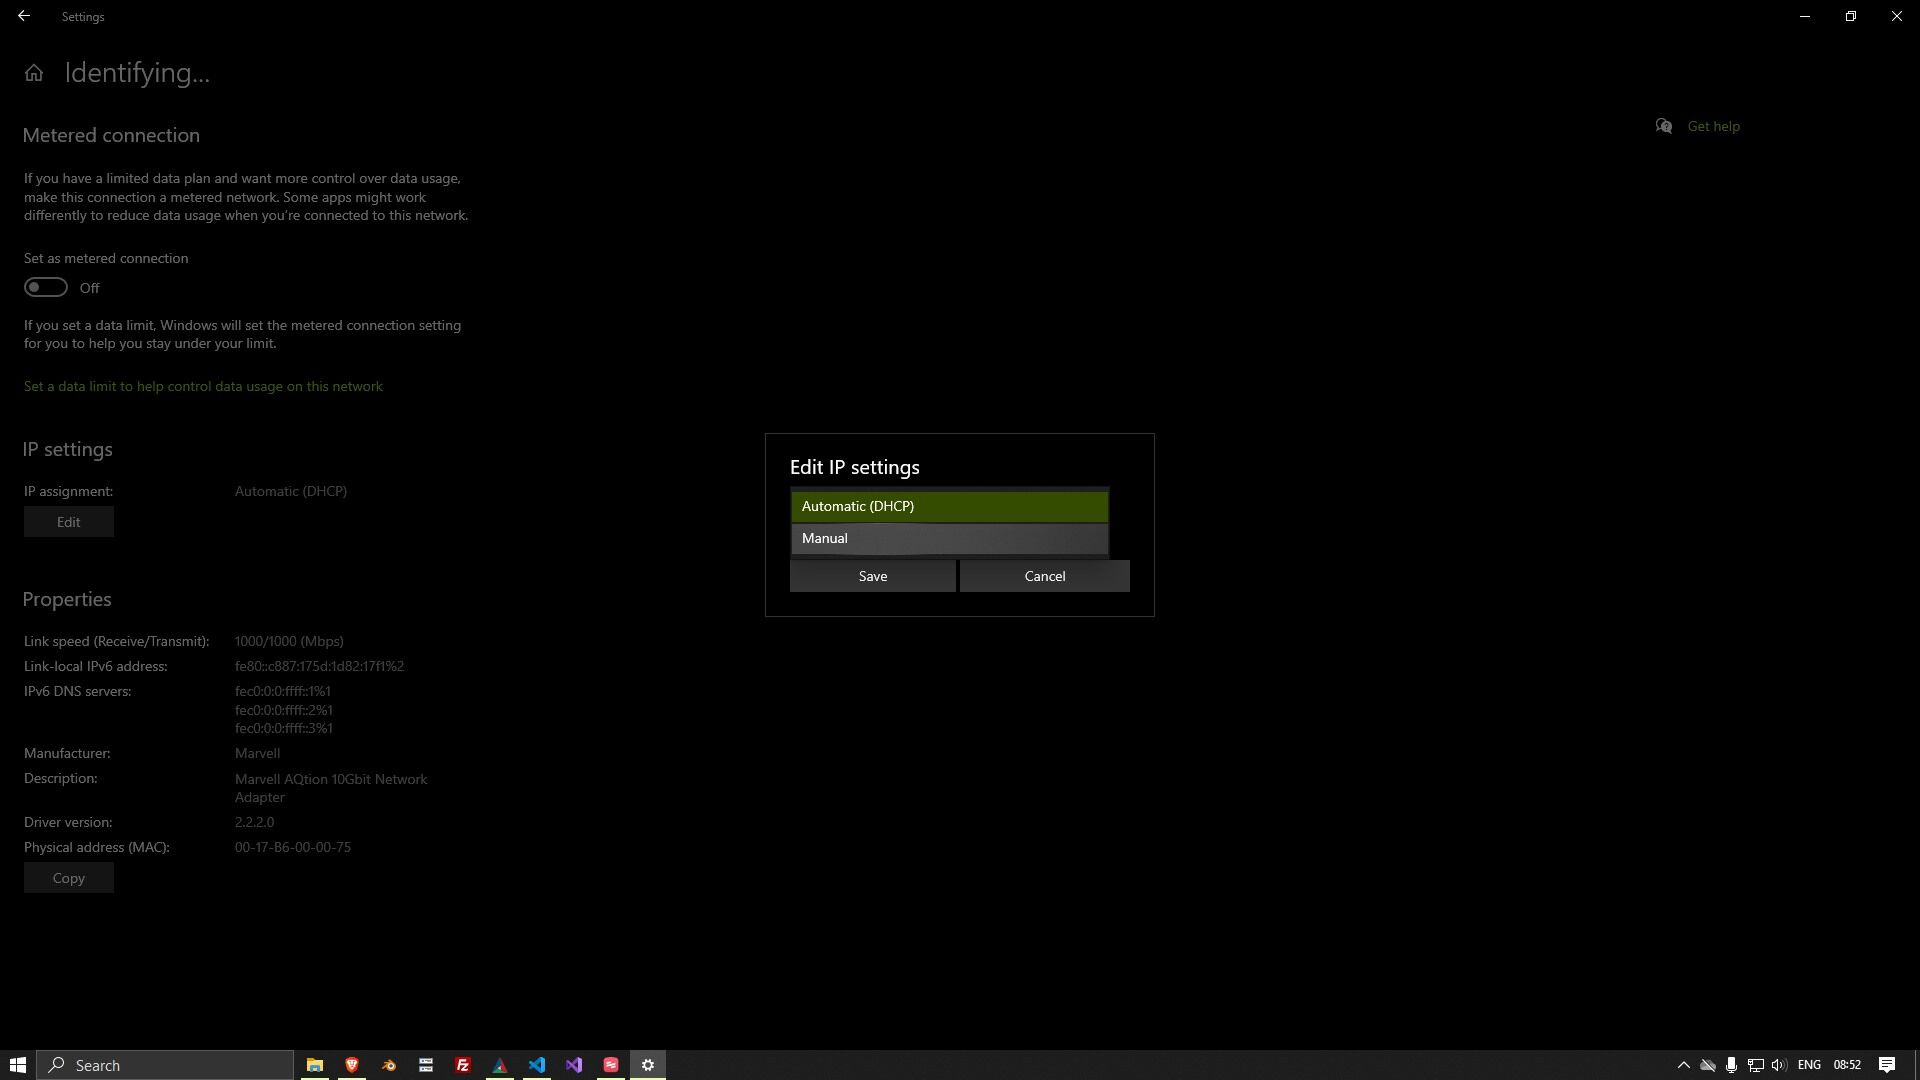Open purple Visual Studio icon
Screen dimensions: 1920x1080
click(x=574, y=1065)
